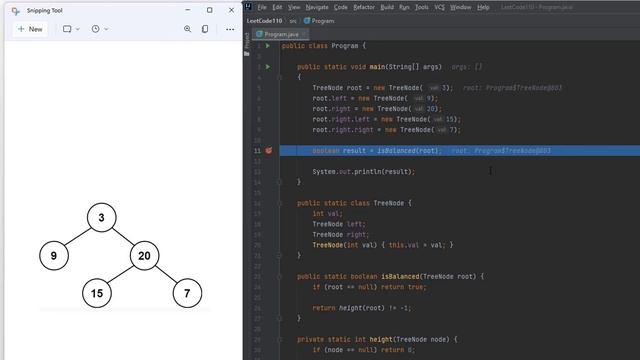The image size is (640, 360).
Task: Open the Navigate menu
Action: (x=317, y=7)
